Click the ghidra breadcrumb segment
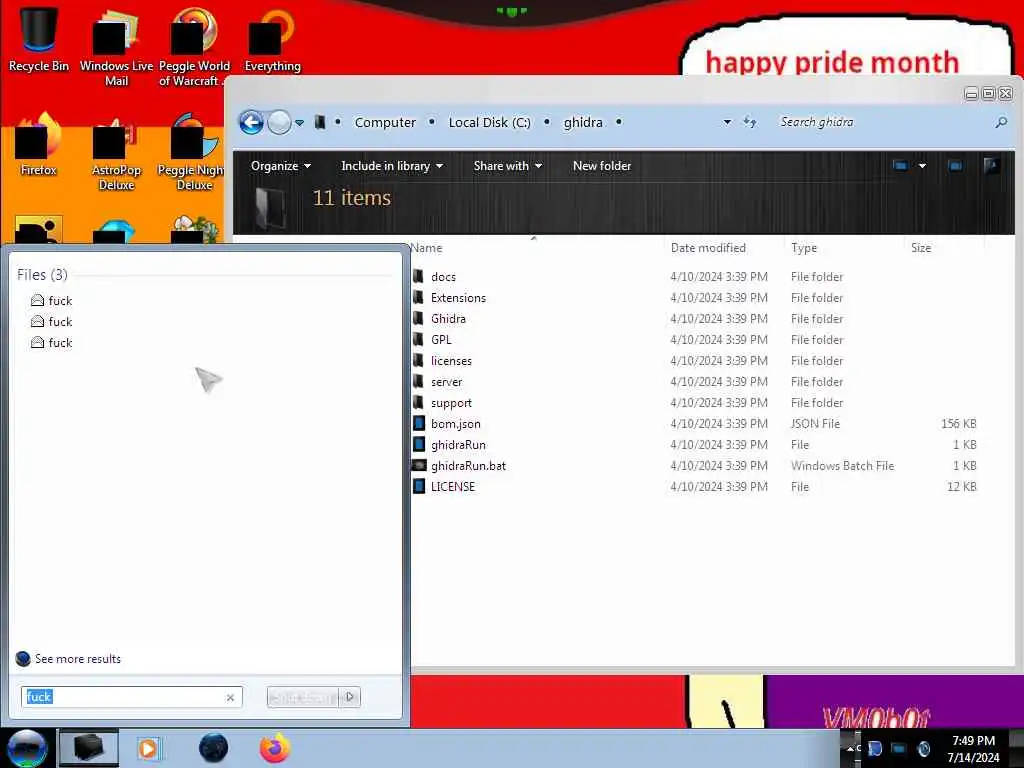This screenshot has height=768, width=1024. (x=583, y=122)
